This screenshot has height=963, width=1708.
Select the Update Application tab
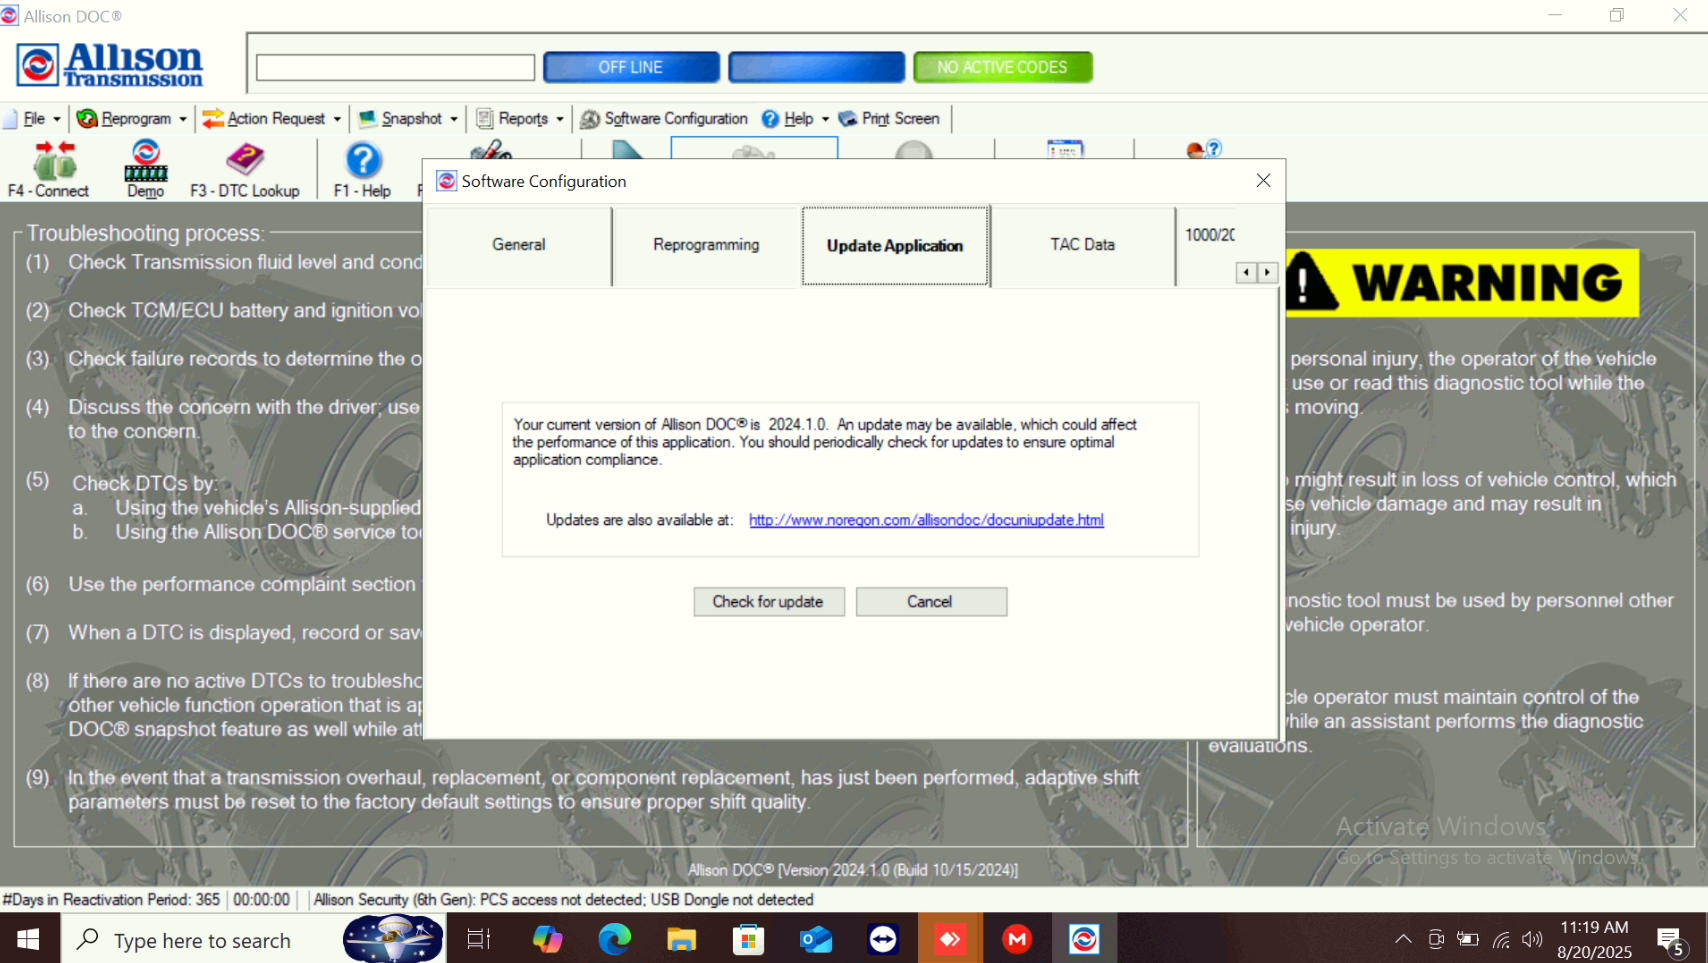895,246
